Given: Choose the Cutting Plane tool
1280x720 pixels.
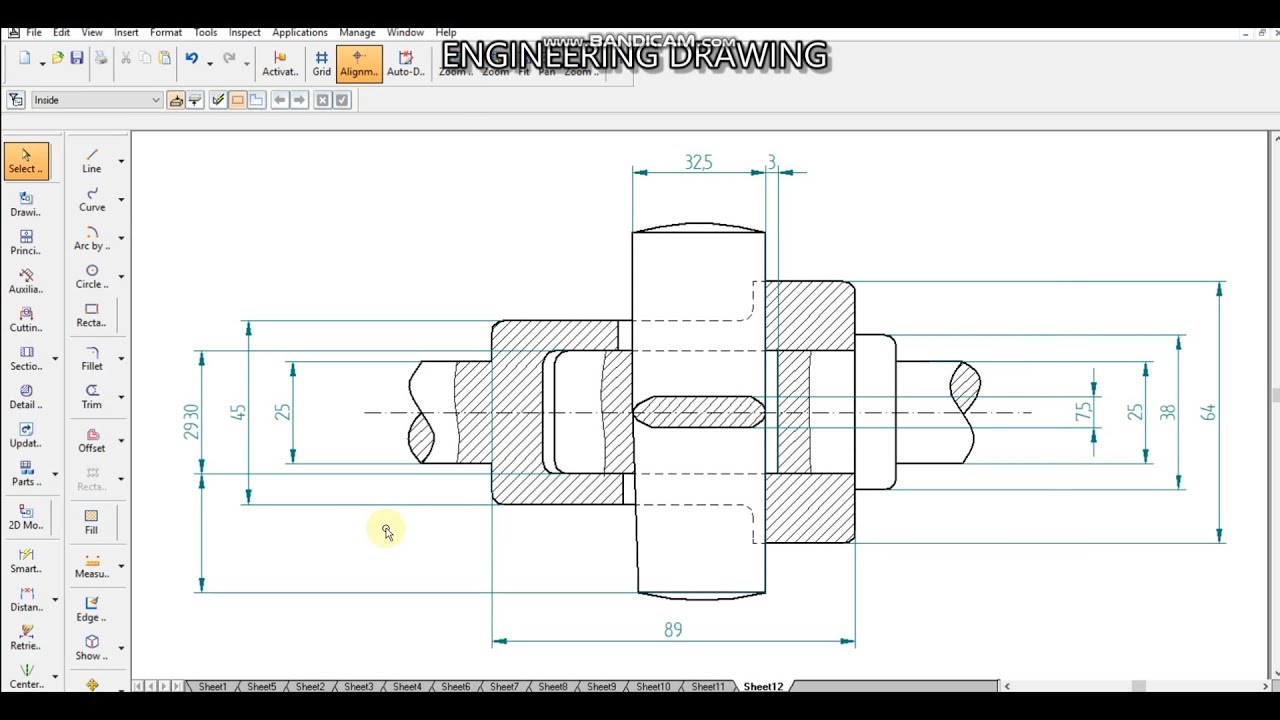Looking at the screenshot, I should [x=26, y=320].
